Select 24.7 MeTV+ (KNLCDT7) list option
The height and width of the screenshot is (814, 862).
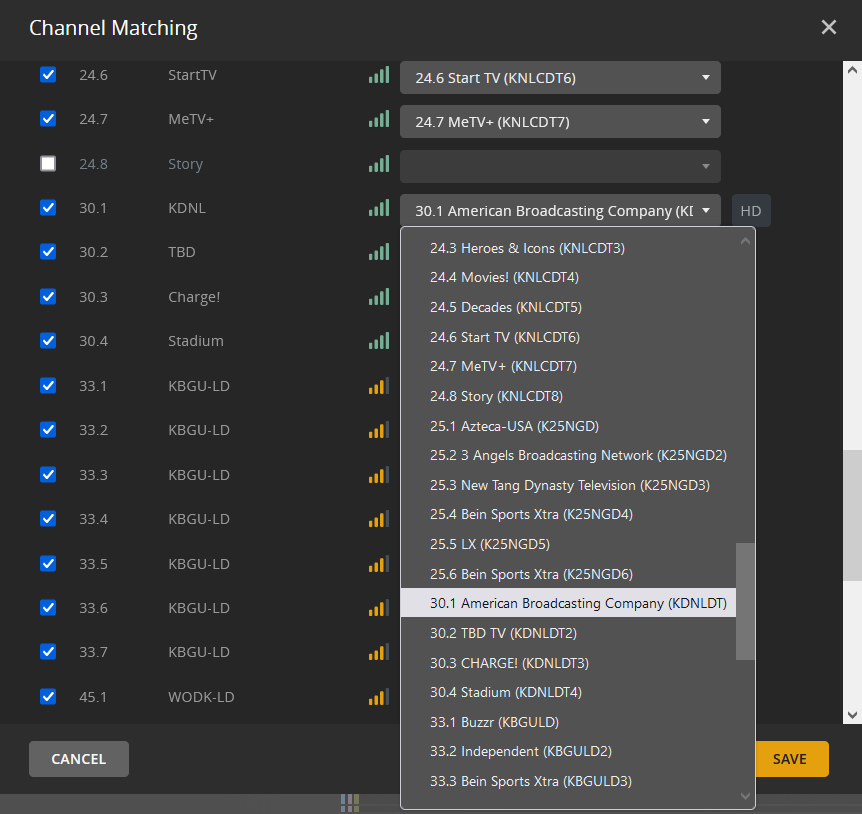(568, 366)
